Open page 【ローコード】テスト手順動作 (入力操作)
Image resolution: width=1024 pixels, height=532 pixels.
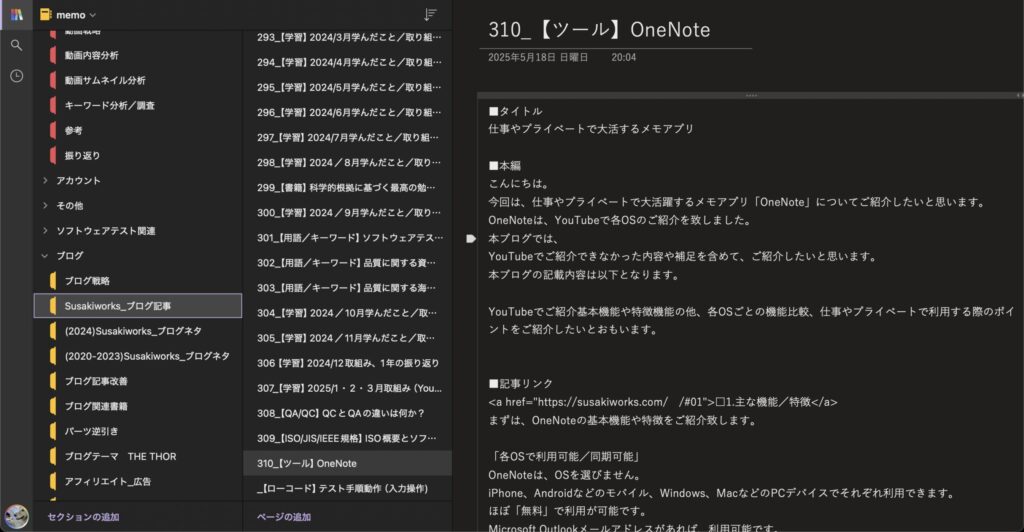tap(347, 488)
